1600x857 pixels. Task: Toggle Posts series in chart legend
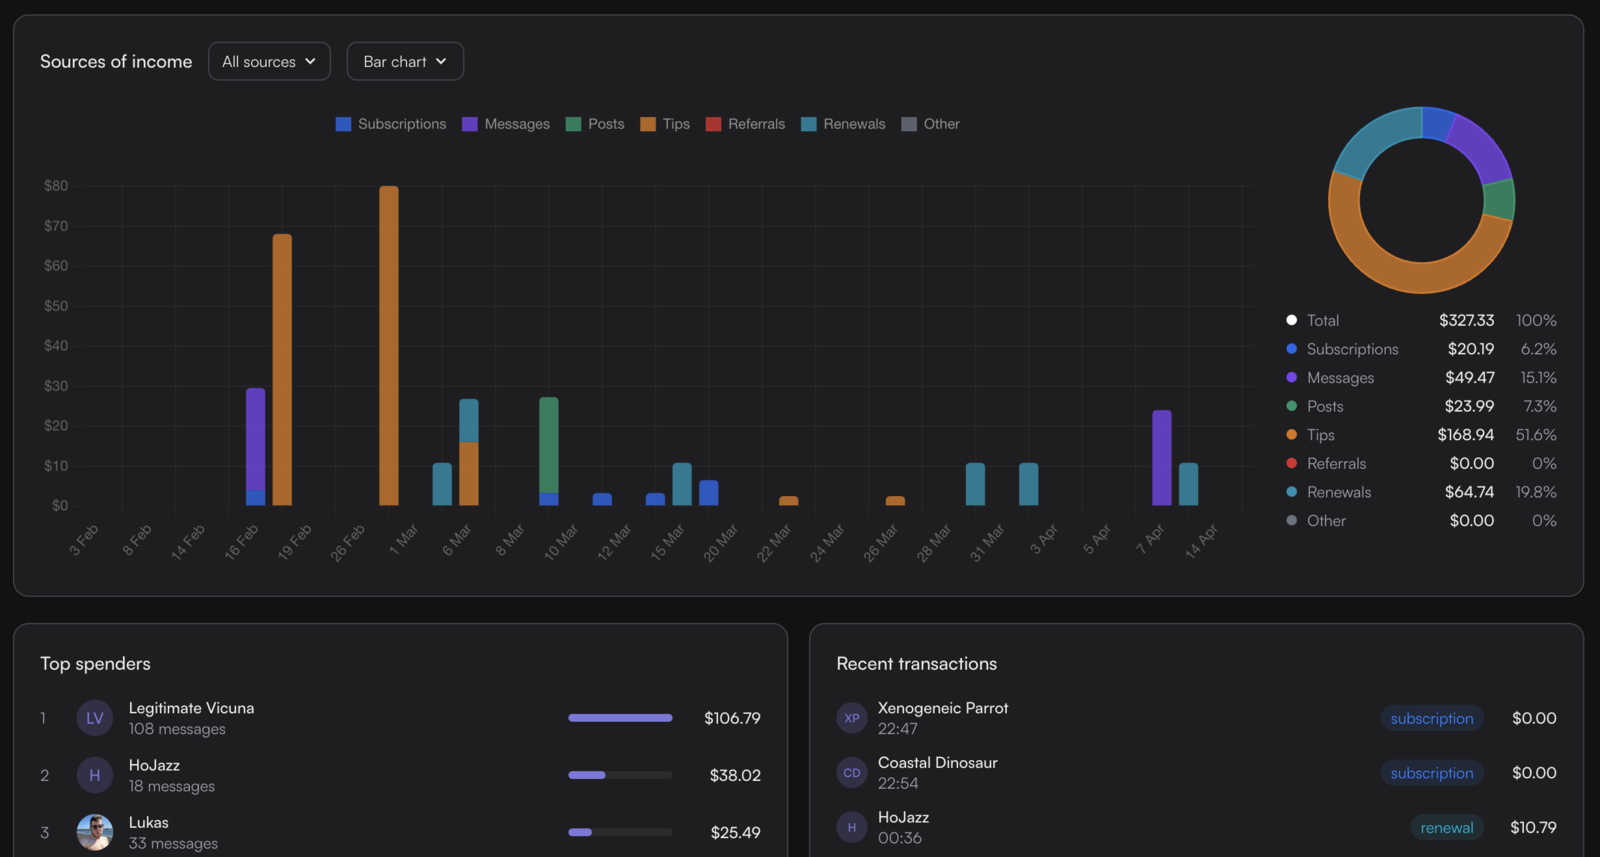(595, 124)
